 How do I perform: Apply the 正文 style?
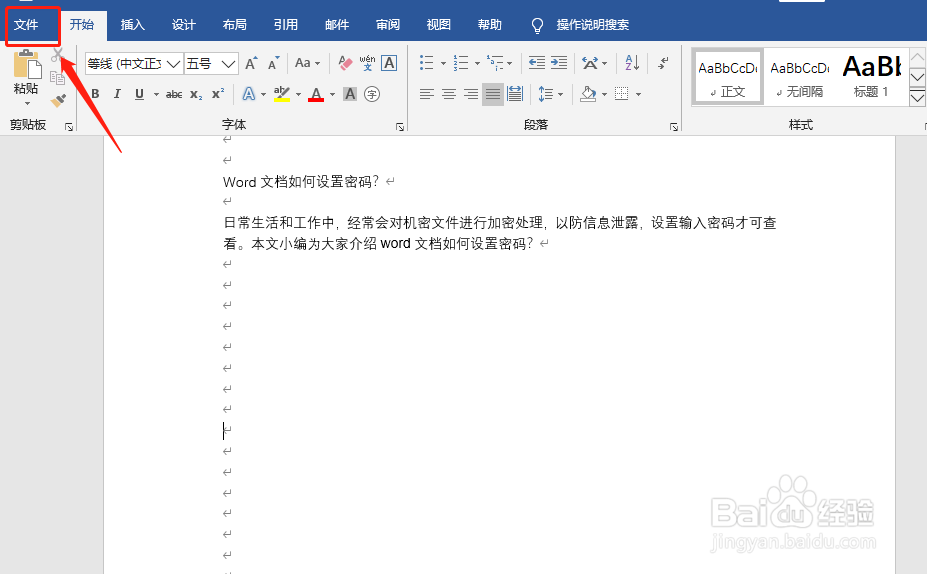[727, 77]
